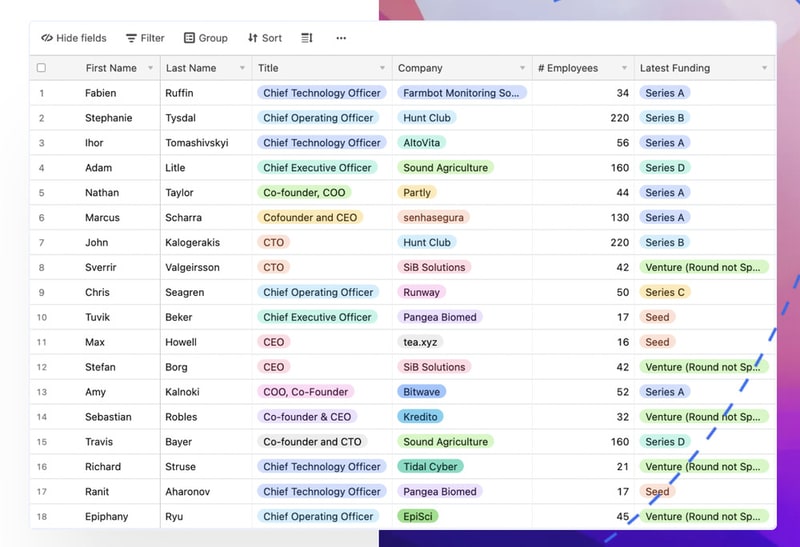This screenshot has width=800, height=547.
Task: Open the three-dot more options menu
Action: point(341,38)
